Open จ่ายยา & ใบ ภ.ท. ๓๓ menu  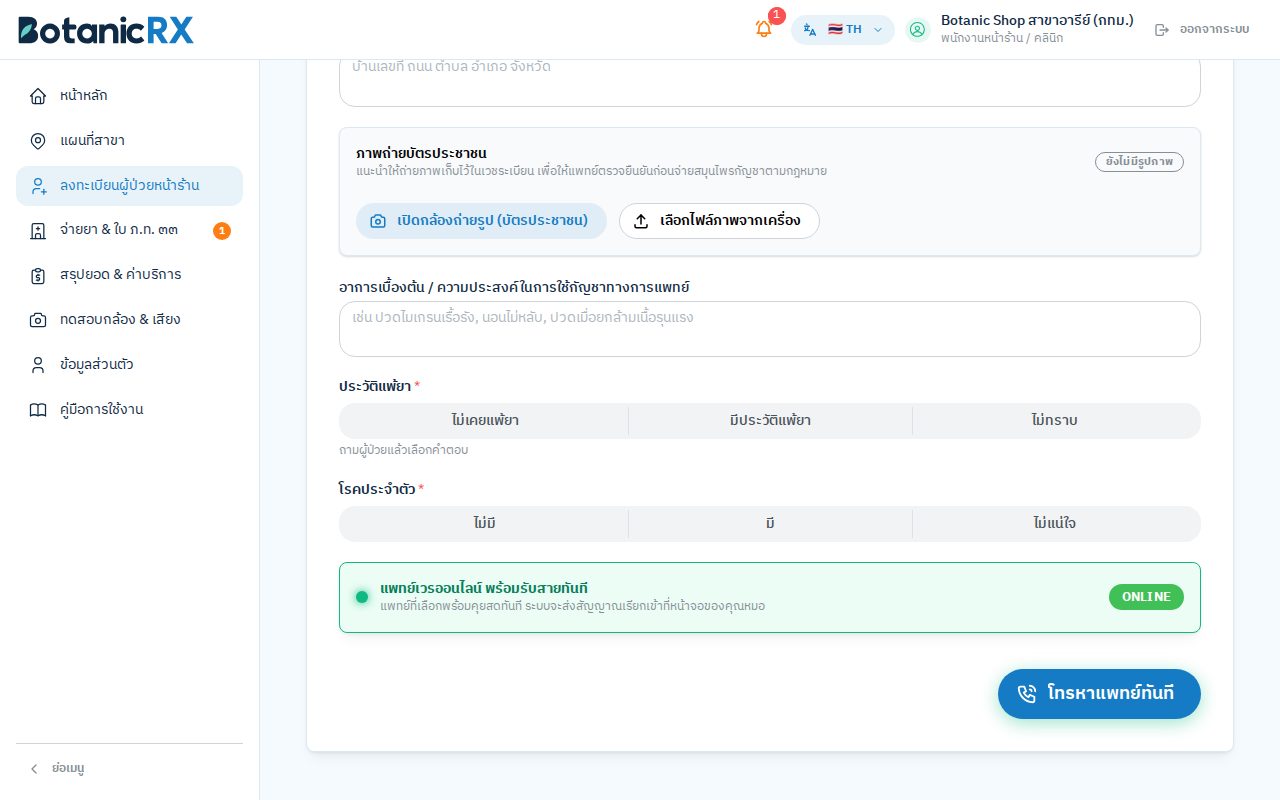(x=129, y=231)
